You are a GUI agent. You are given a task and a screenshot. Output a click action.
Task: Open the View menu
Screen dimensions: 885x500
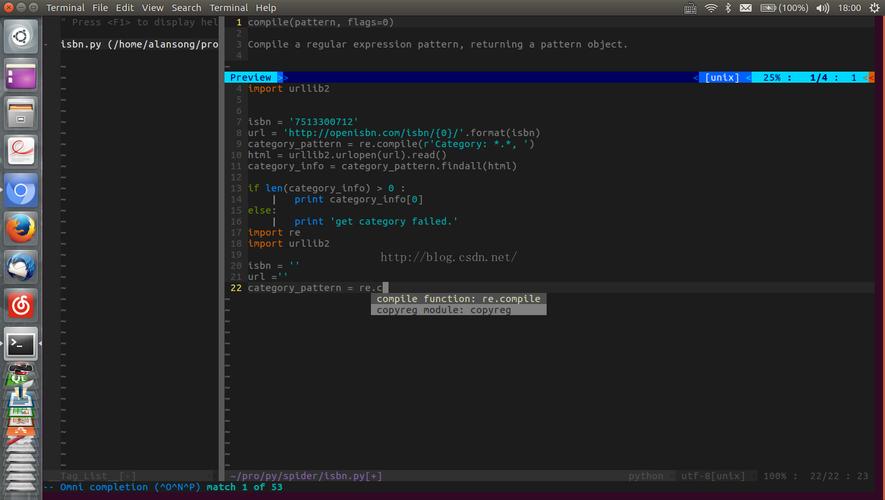[x=152, y=8]
